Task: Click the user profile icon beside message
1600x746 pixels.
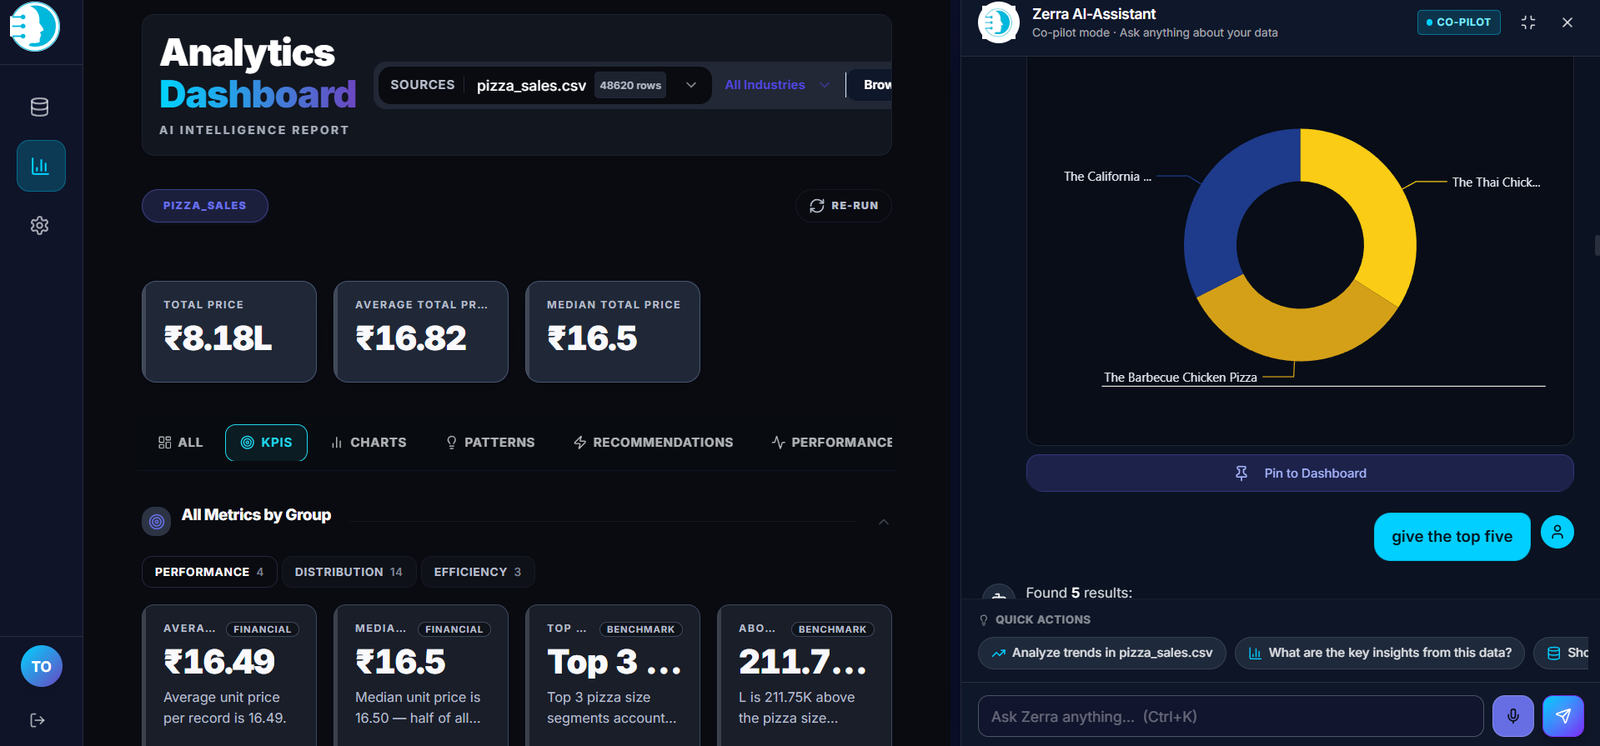Action: click(x=1557, y=532)
